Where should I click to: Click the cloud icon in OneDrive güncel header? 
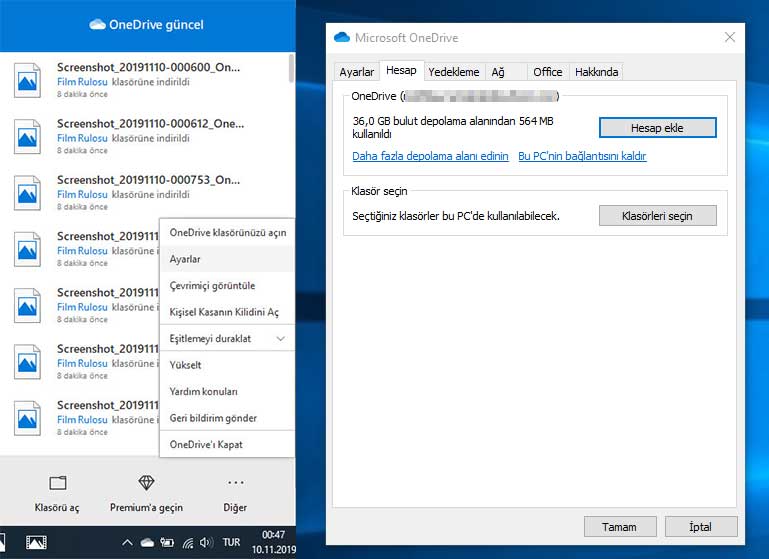pos(98,25)
